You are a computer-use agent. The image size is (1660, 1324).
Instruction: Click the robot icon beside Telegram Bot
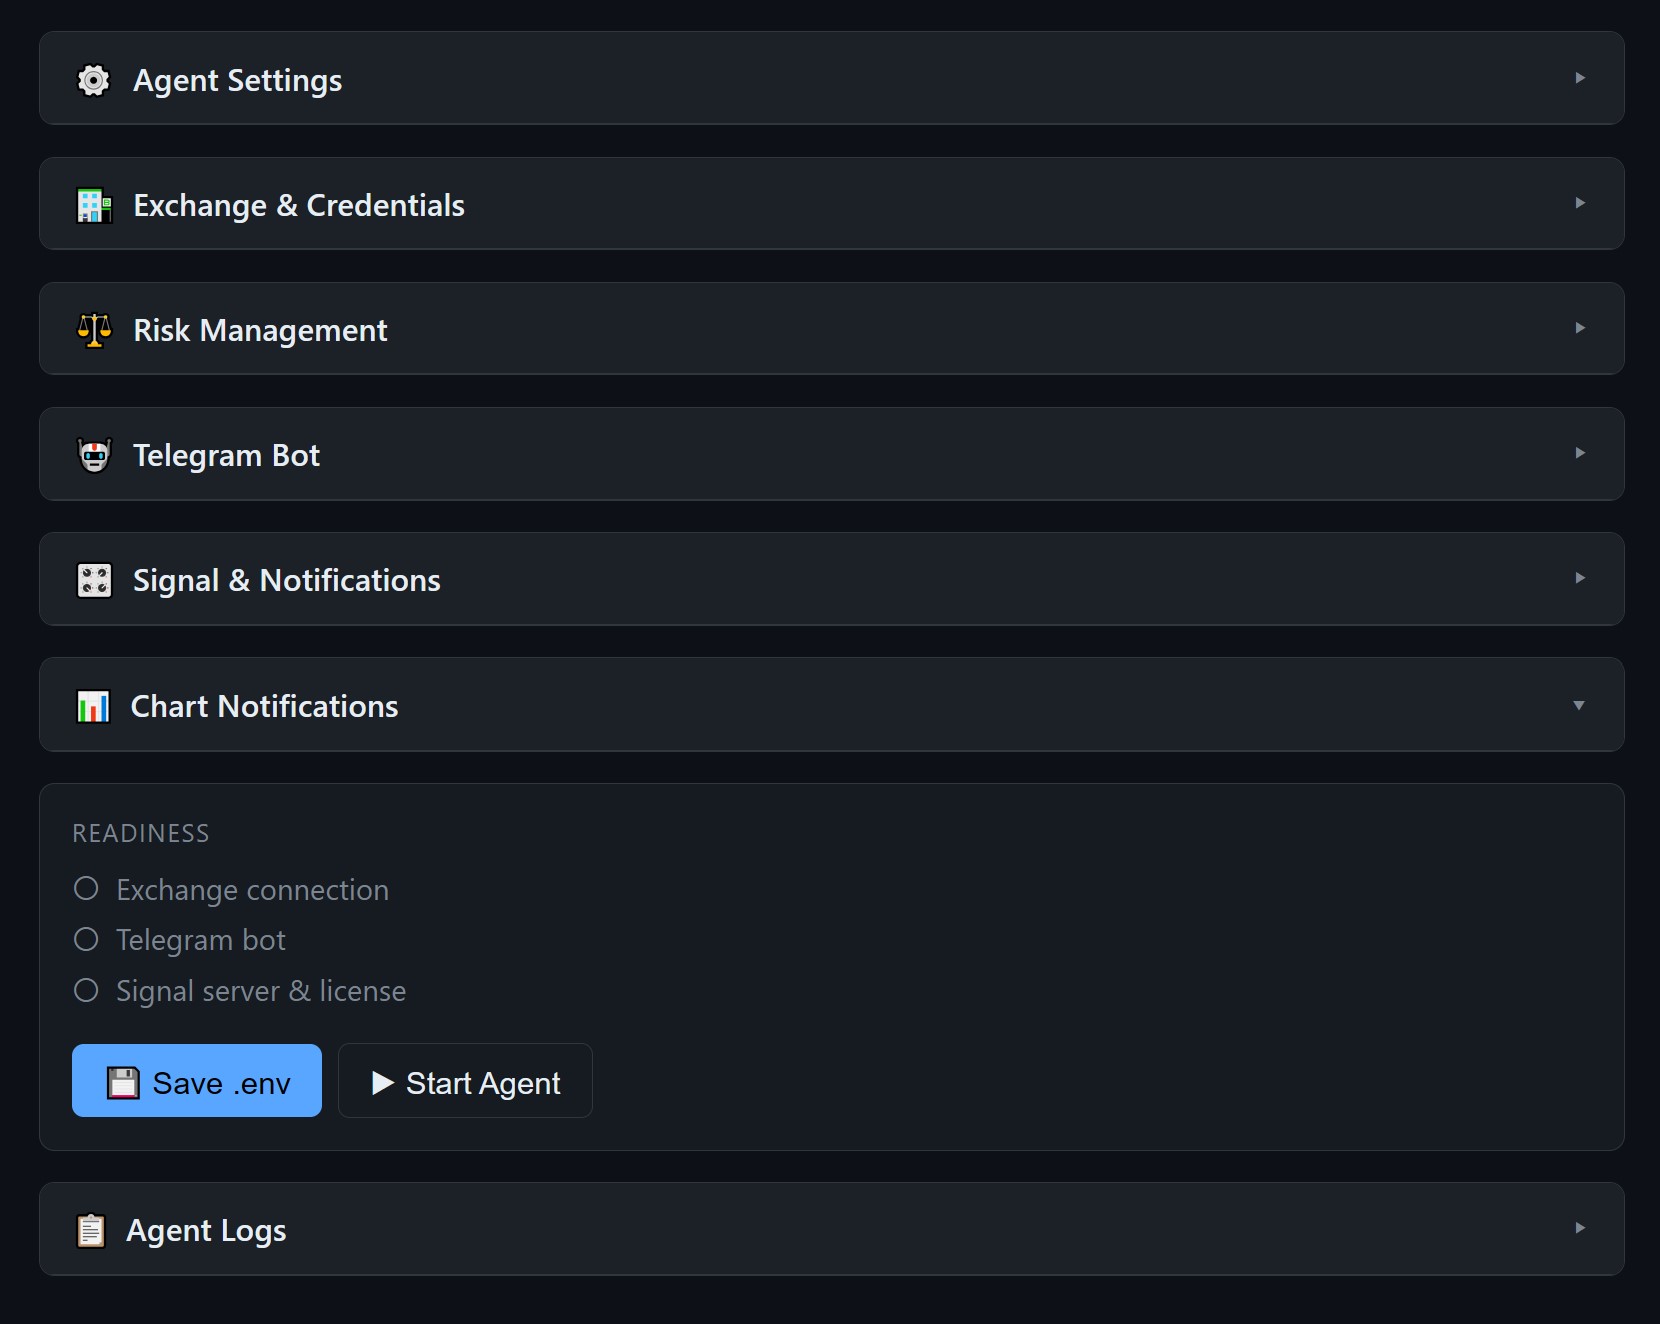point(94,455)
